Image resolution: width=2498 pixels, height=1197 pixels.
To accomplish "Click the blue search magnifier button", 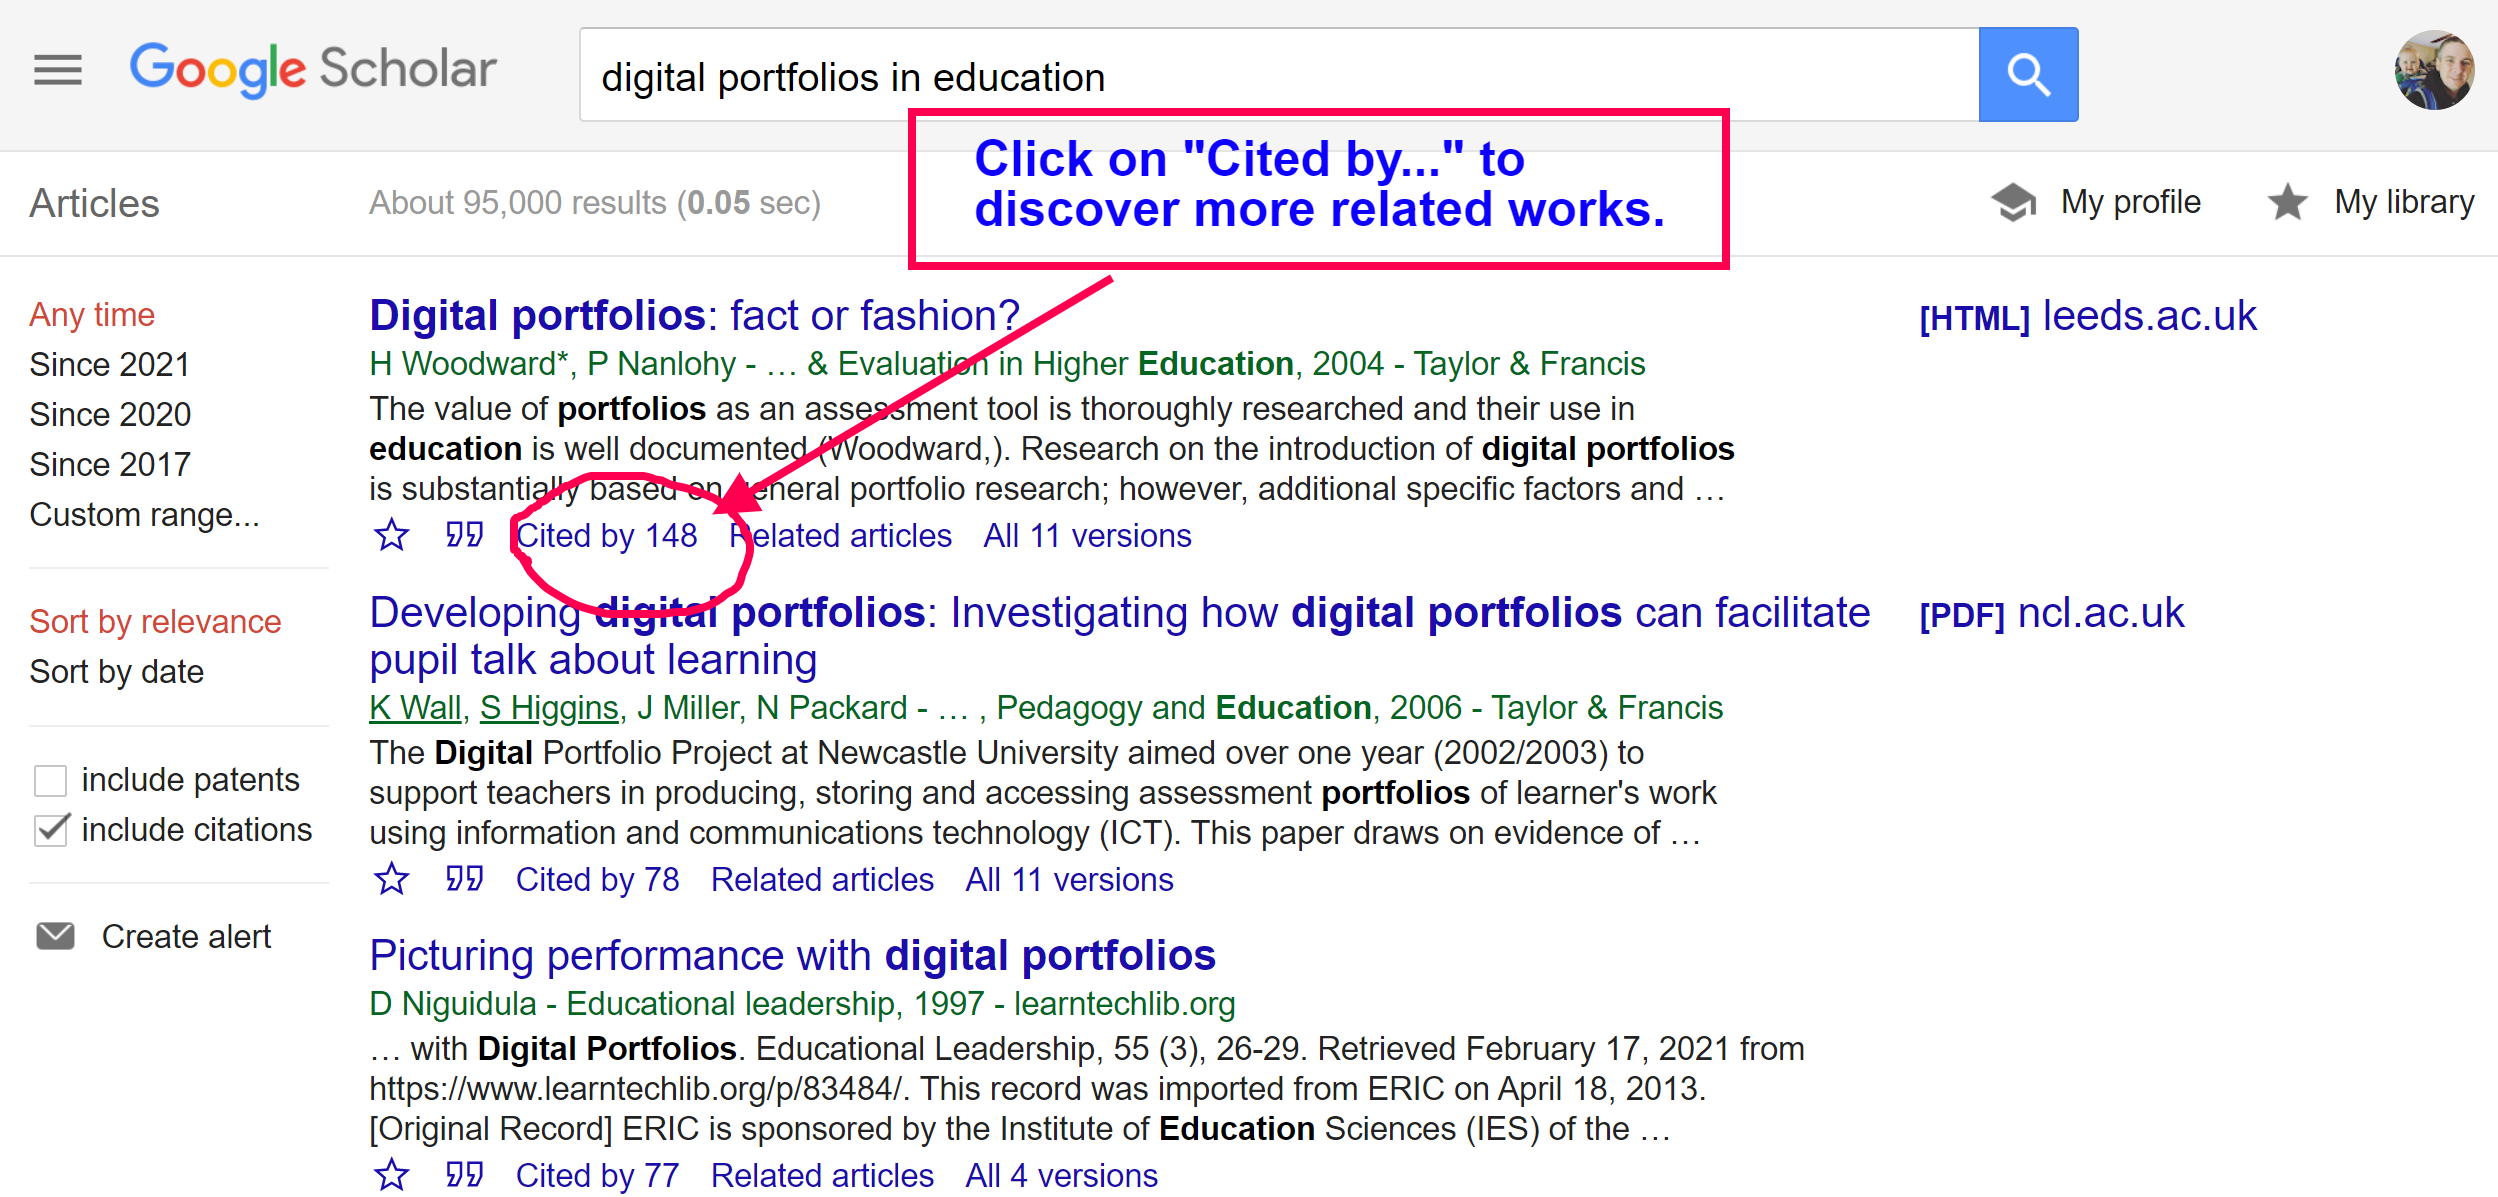I will (2027, 75).
